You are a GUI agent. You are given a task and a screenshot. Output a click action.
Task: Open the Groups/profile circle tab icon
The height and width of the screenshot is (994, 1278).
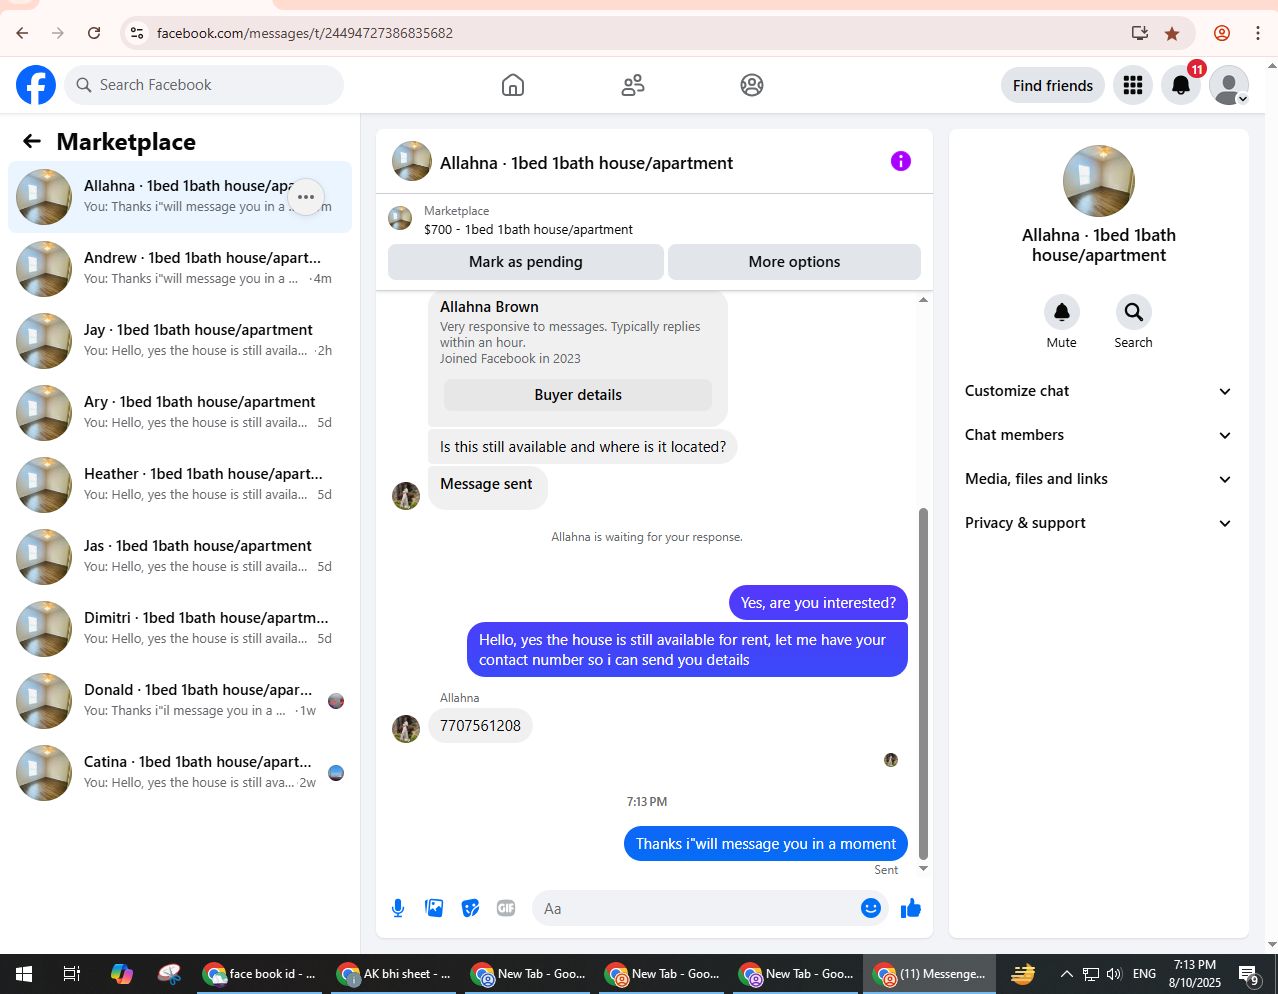click(752, 85)
